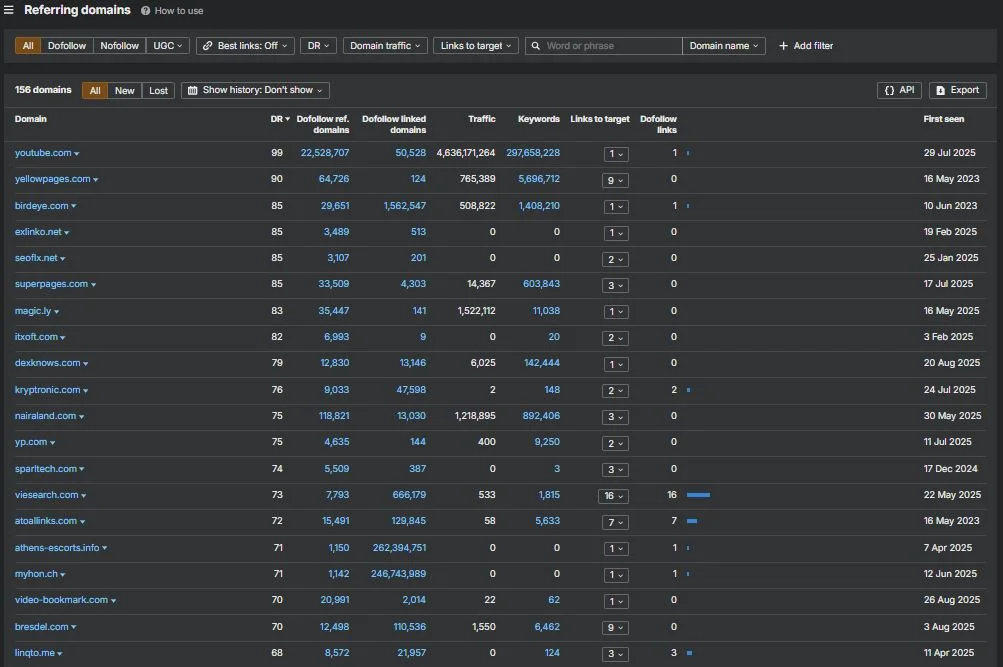Click 892,406 keywords for nairaland.com

pyautogui.click(x=541, y=416)
